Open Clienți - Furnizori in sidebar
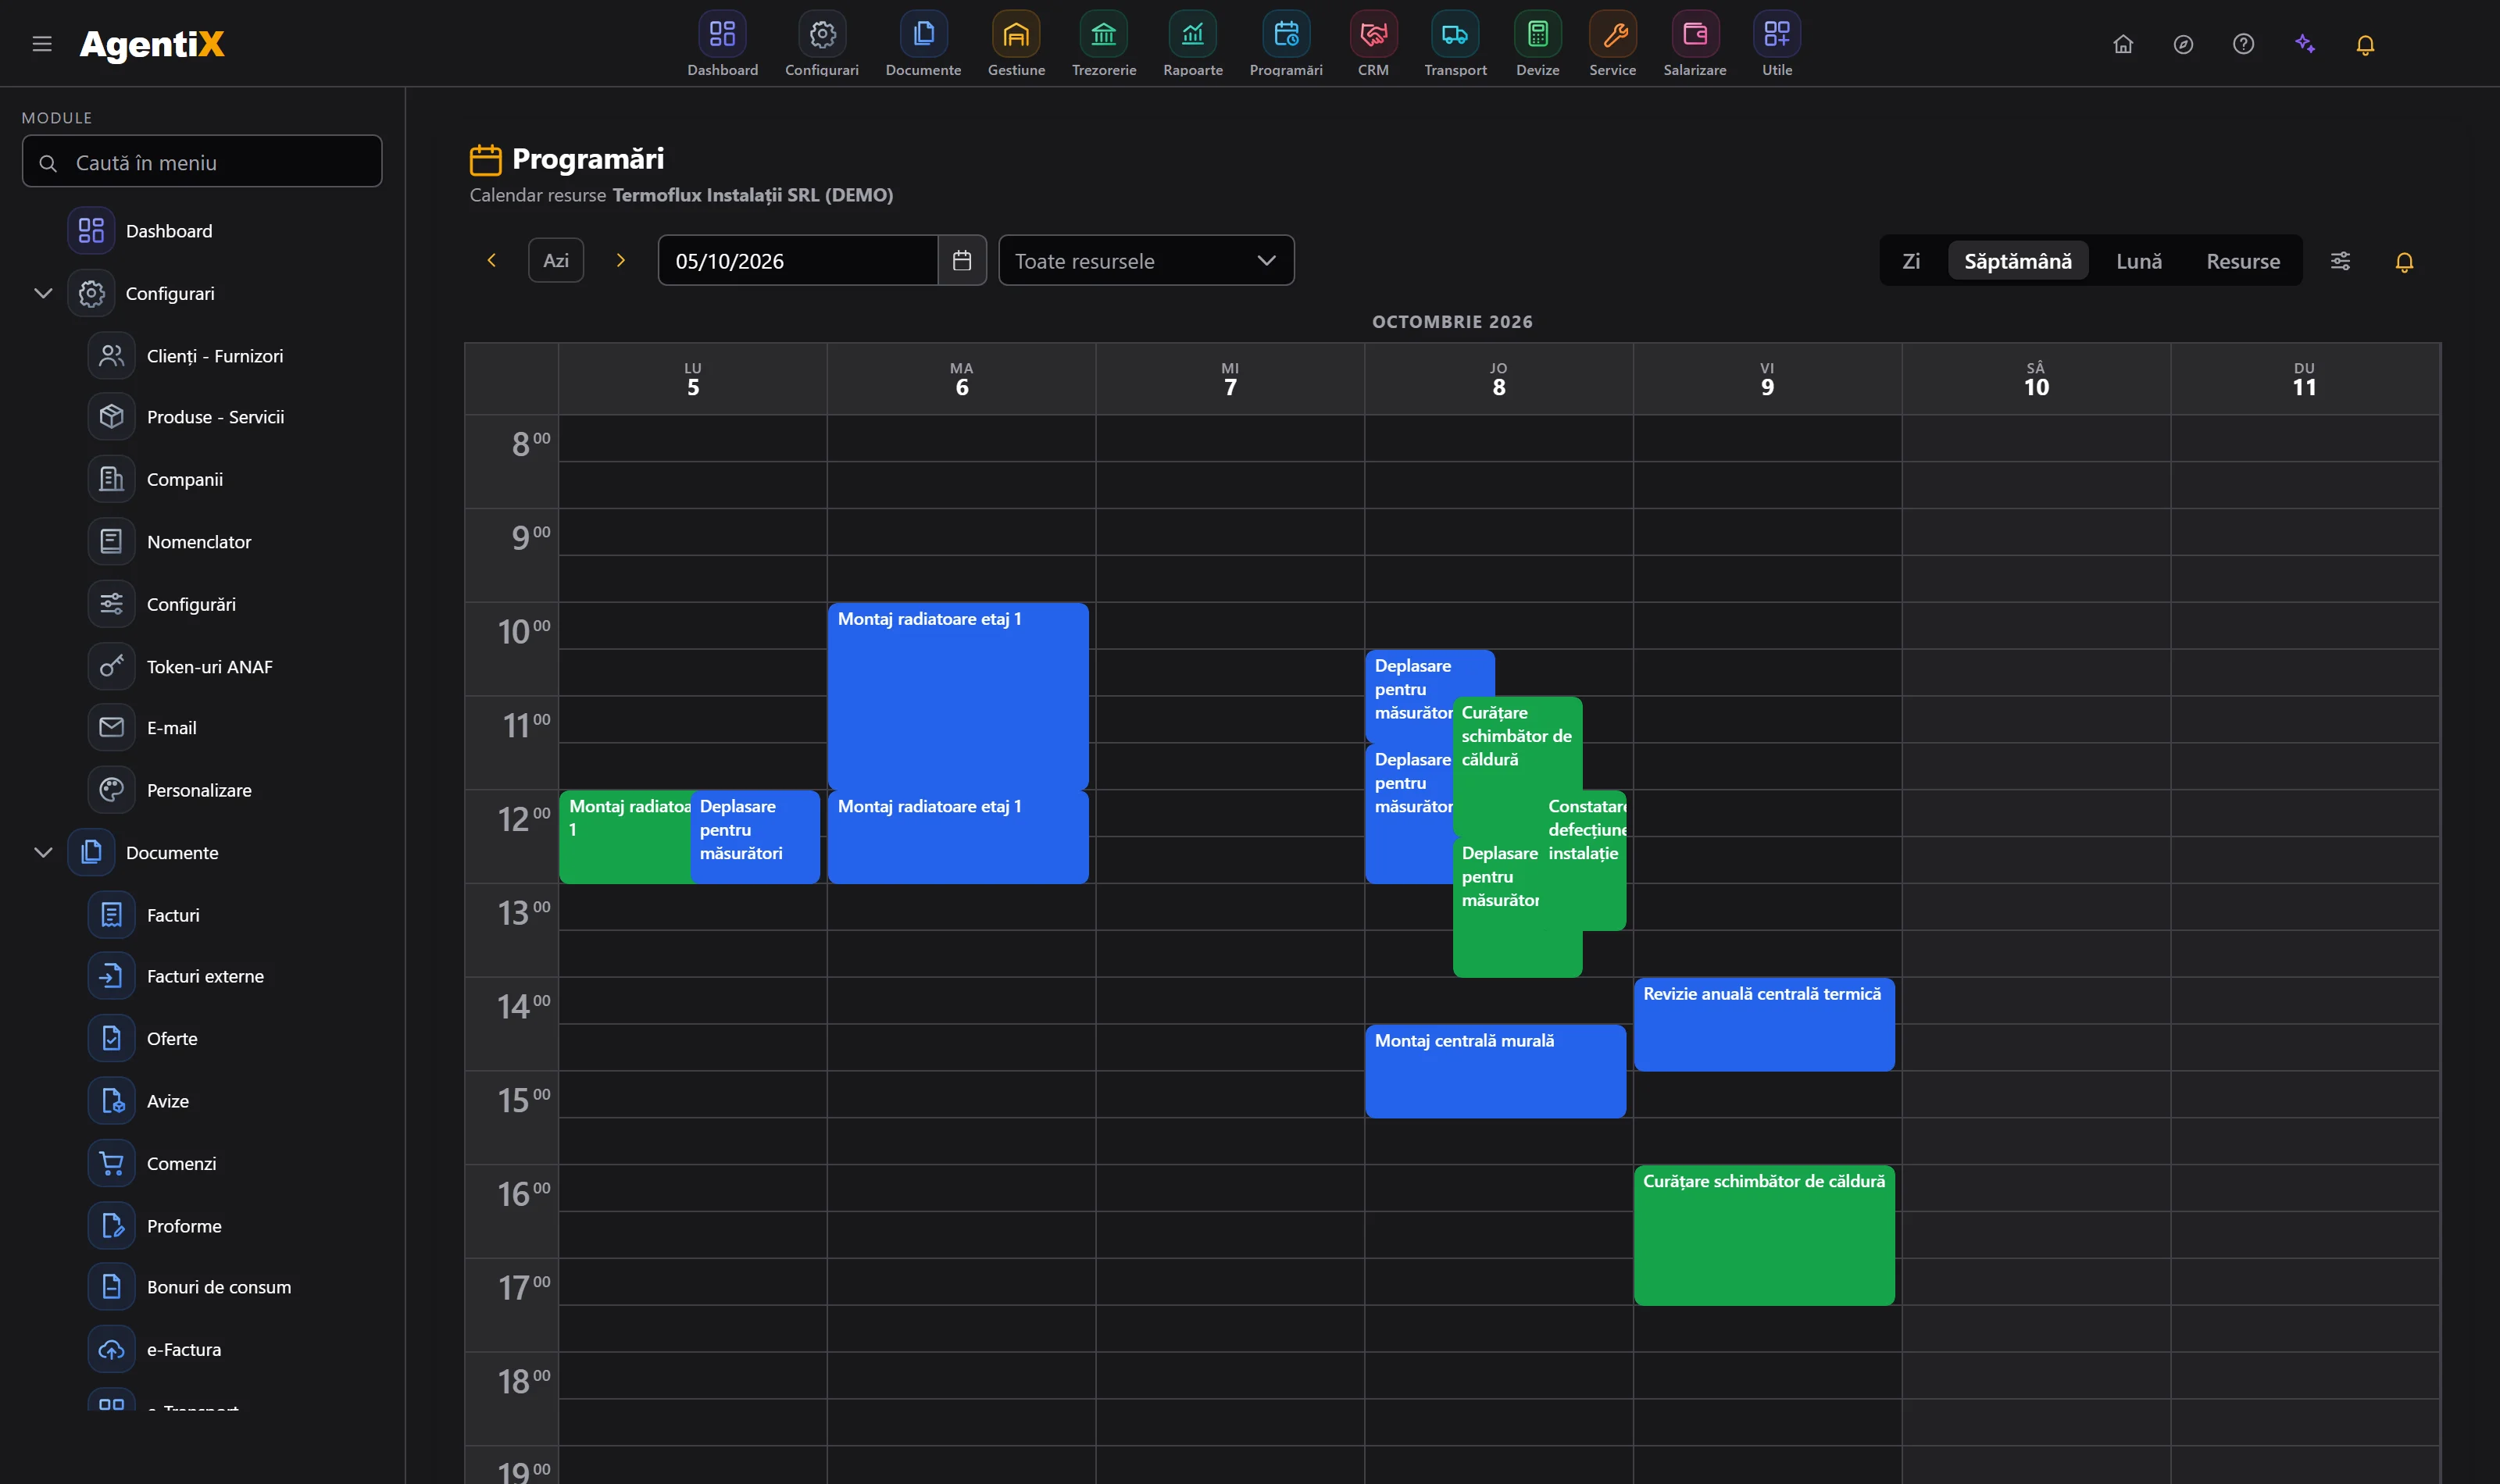Screen dimensions: 2500x1484 (x=185, y=356)
